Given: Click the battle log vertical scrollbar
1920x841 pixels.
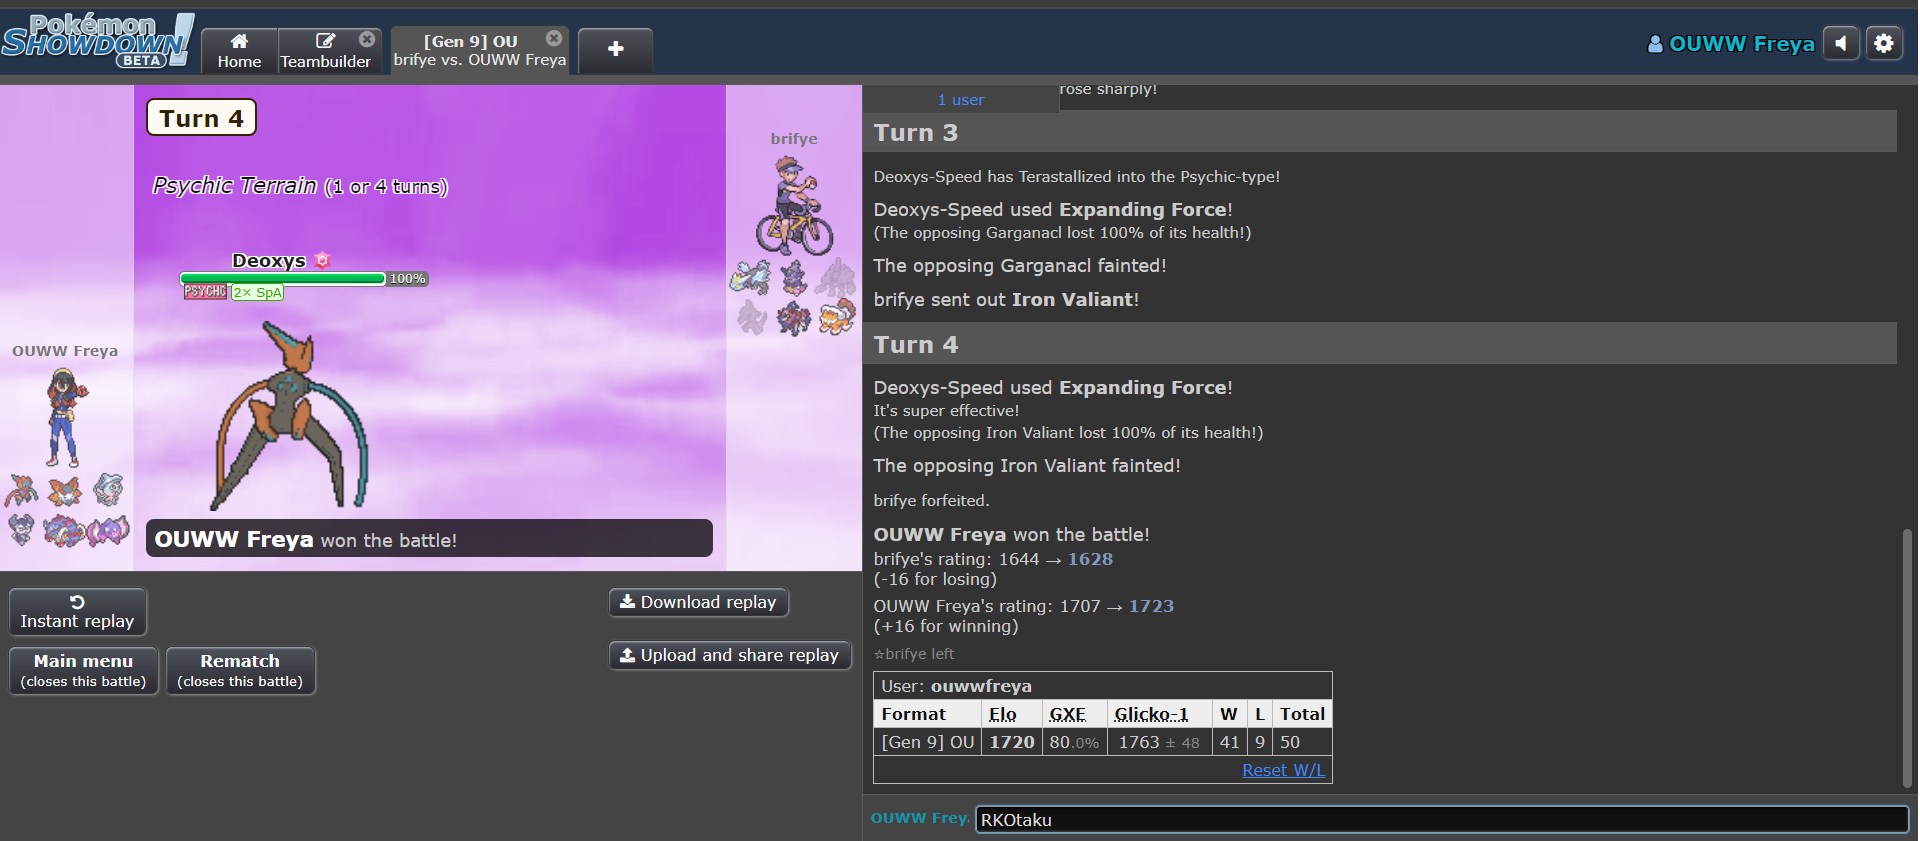Looking at the screenshot, I should [x=1907, y=658].
